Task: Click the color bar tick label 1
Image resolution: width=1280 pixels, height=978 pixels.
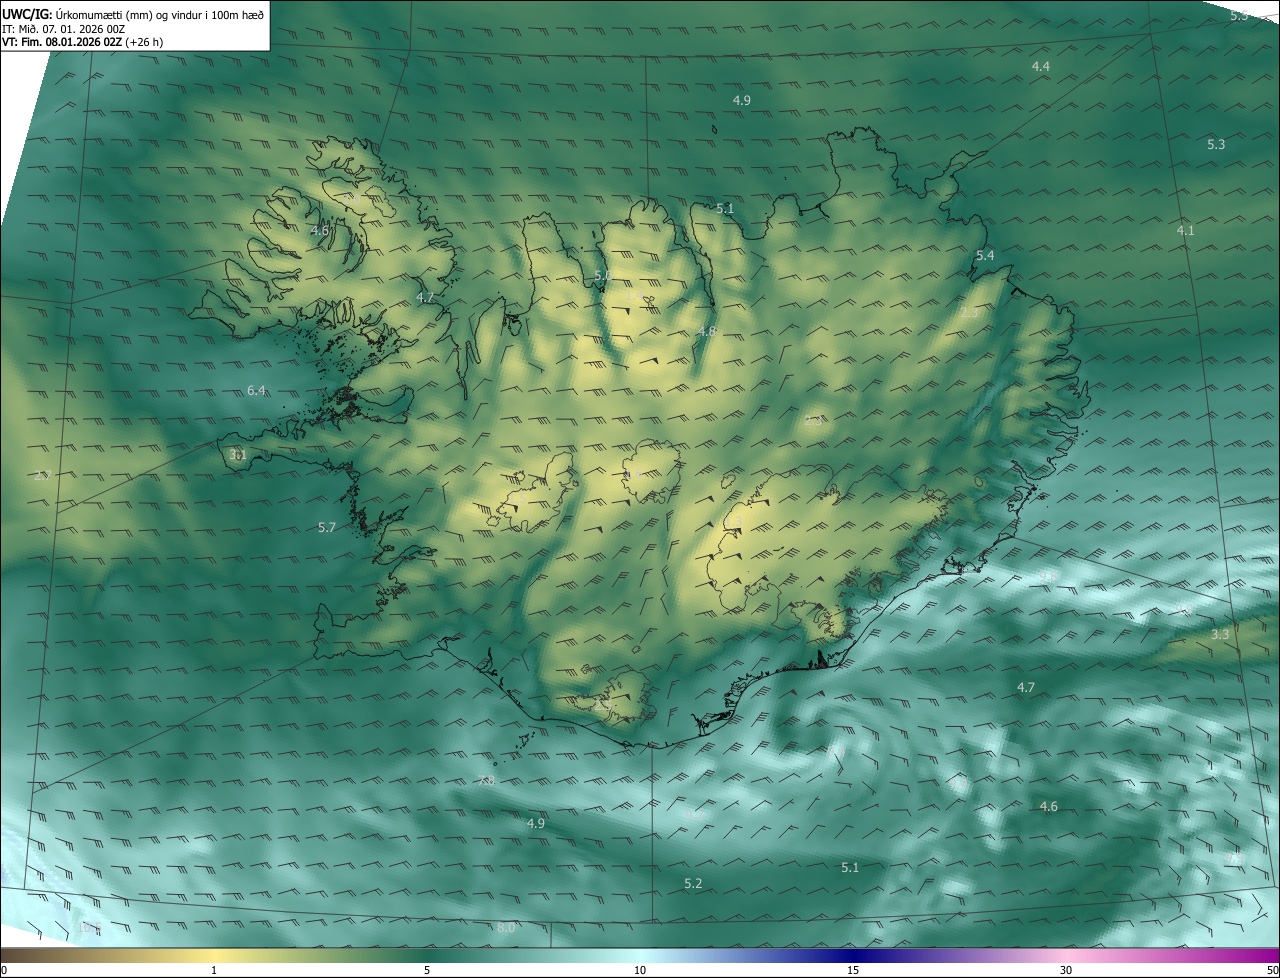Action: pos(214,971)
